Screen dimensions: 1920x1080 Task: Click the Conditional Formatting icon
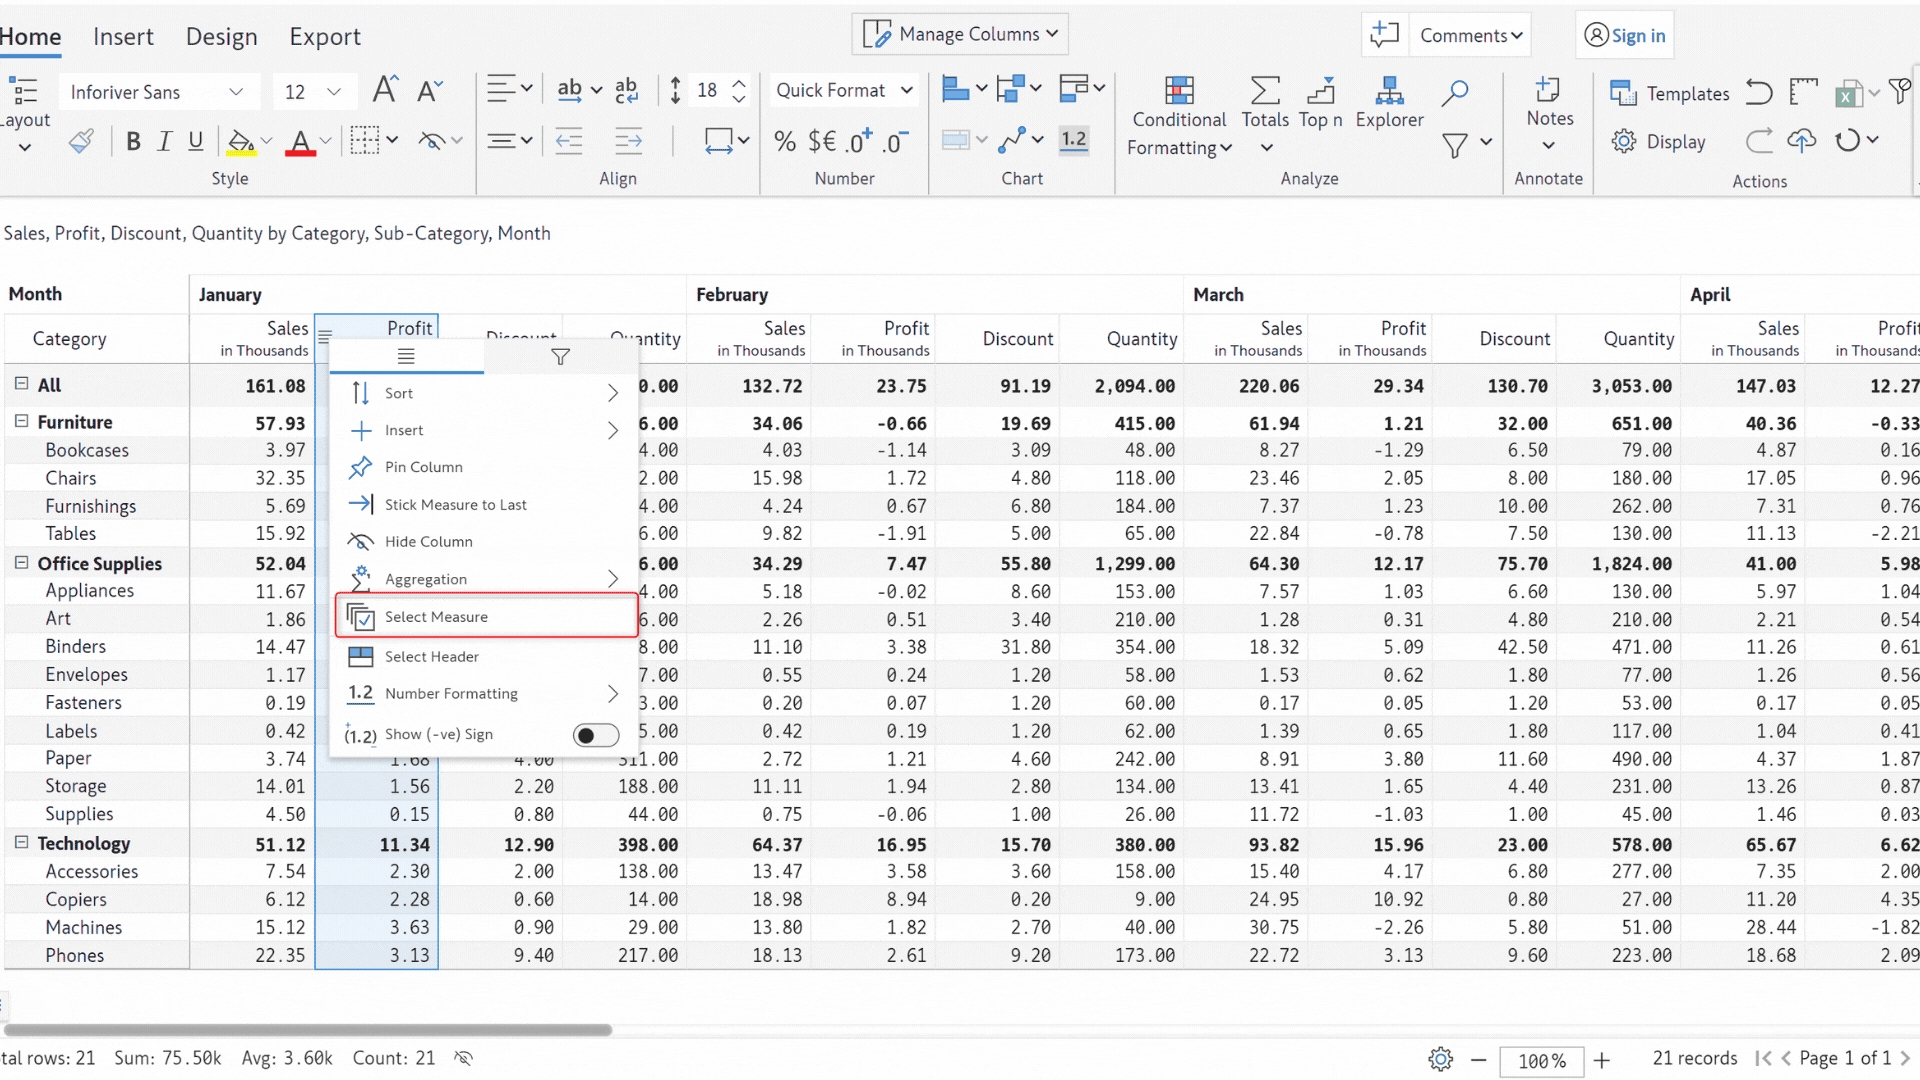(x=1179, y=91)
